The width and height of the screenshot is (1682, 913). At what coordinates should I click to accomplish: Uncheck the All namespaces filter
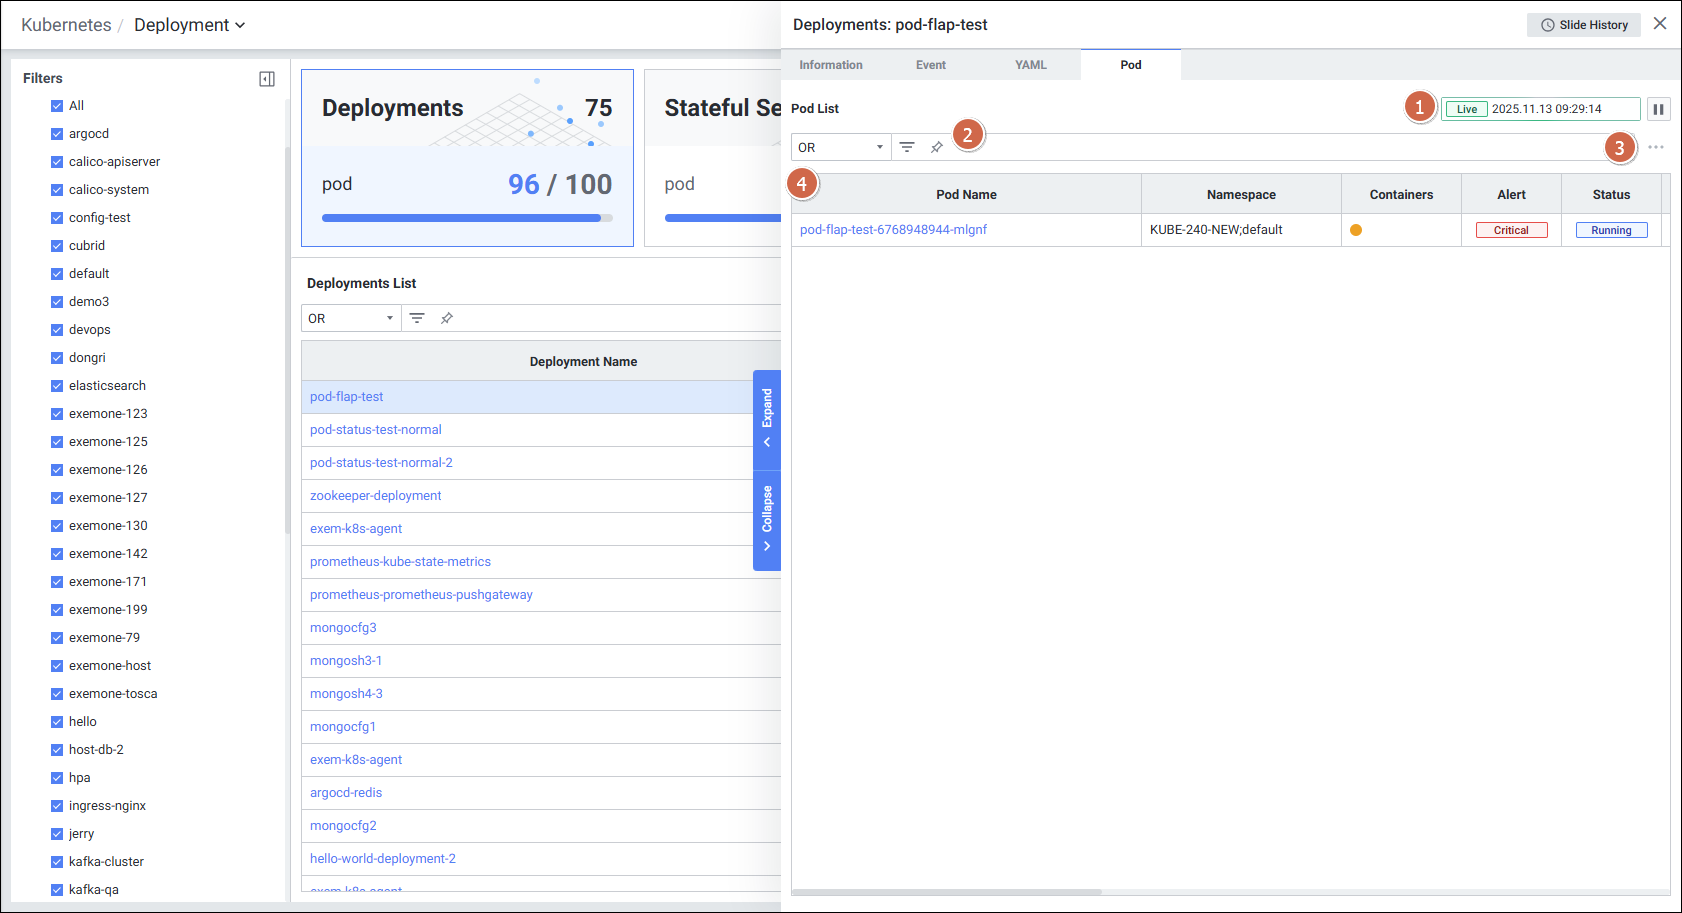(x=57, y=106)
